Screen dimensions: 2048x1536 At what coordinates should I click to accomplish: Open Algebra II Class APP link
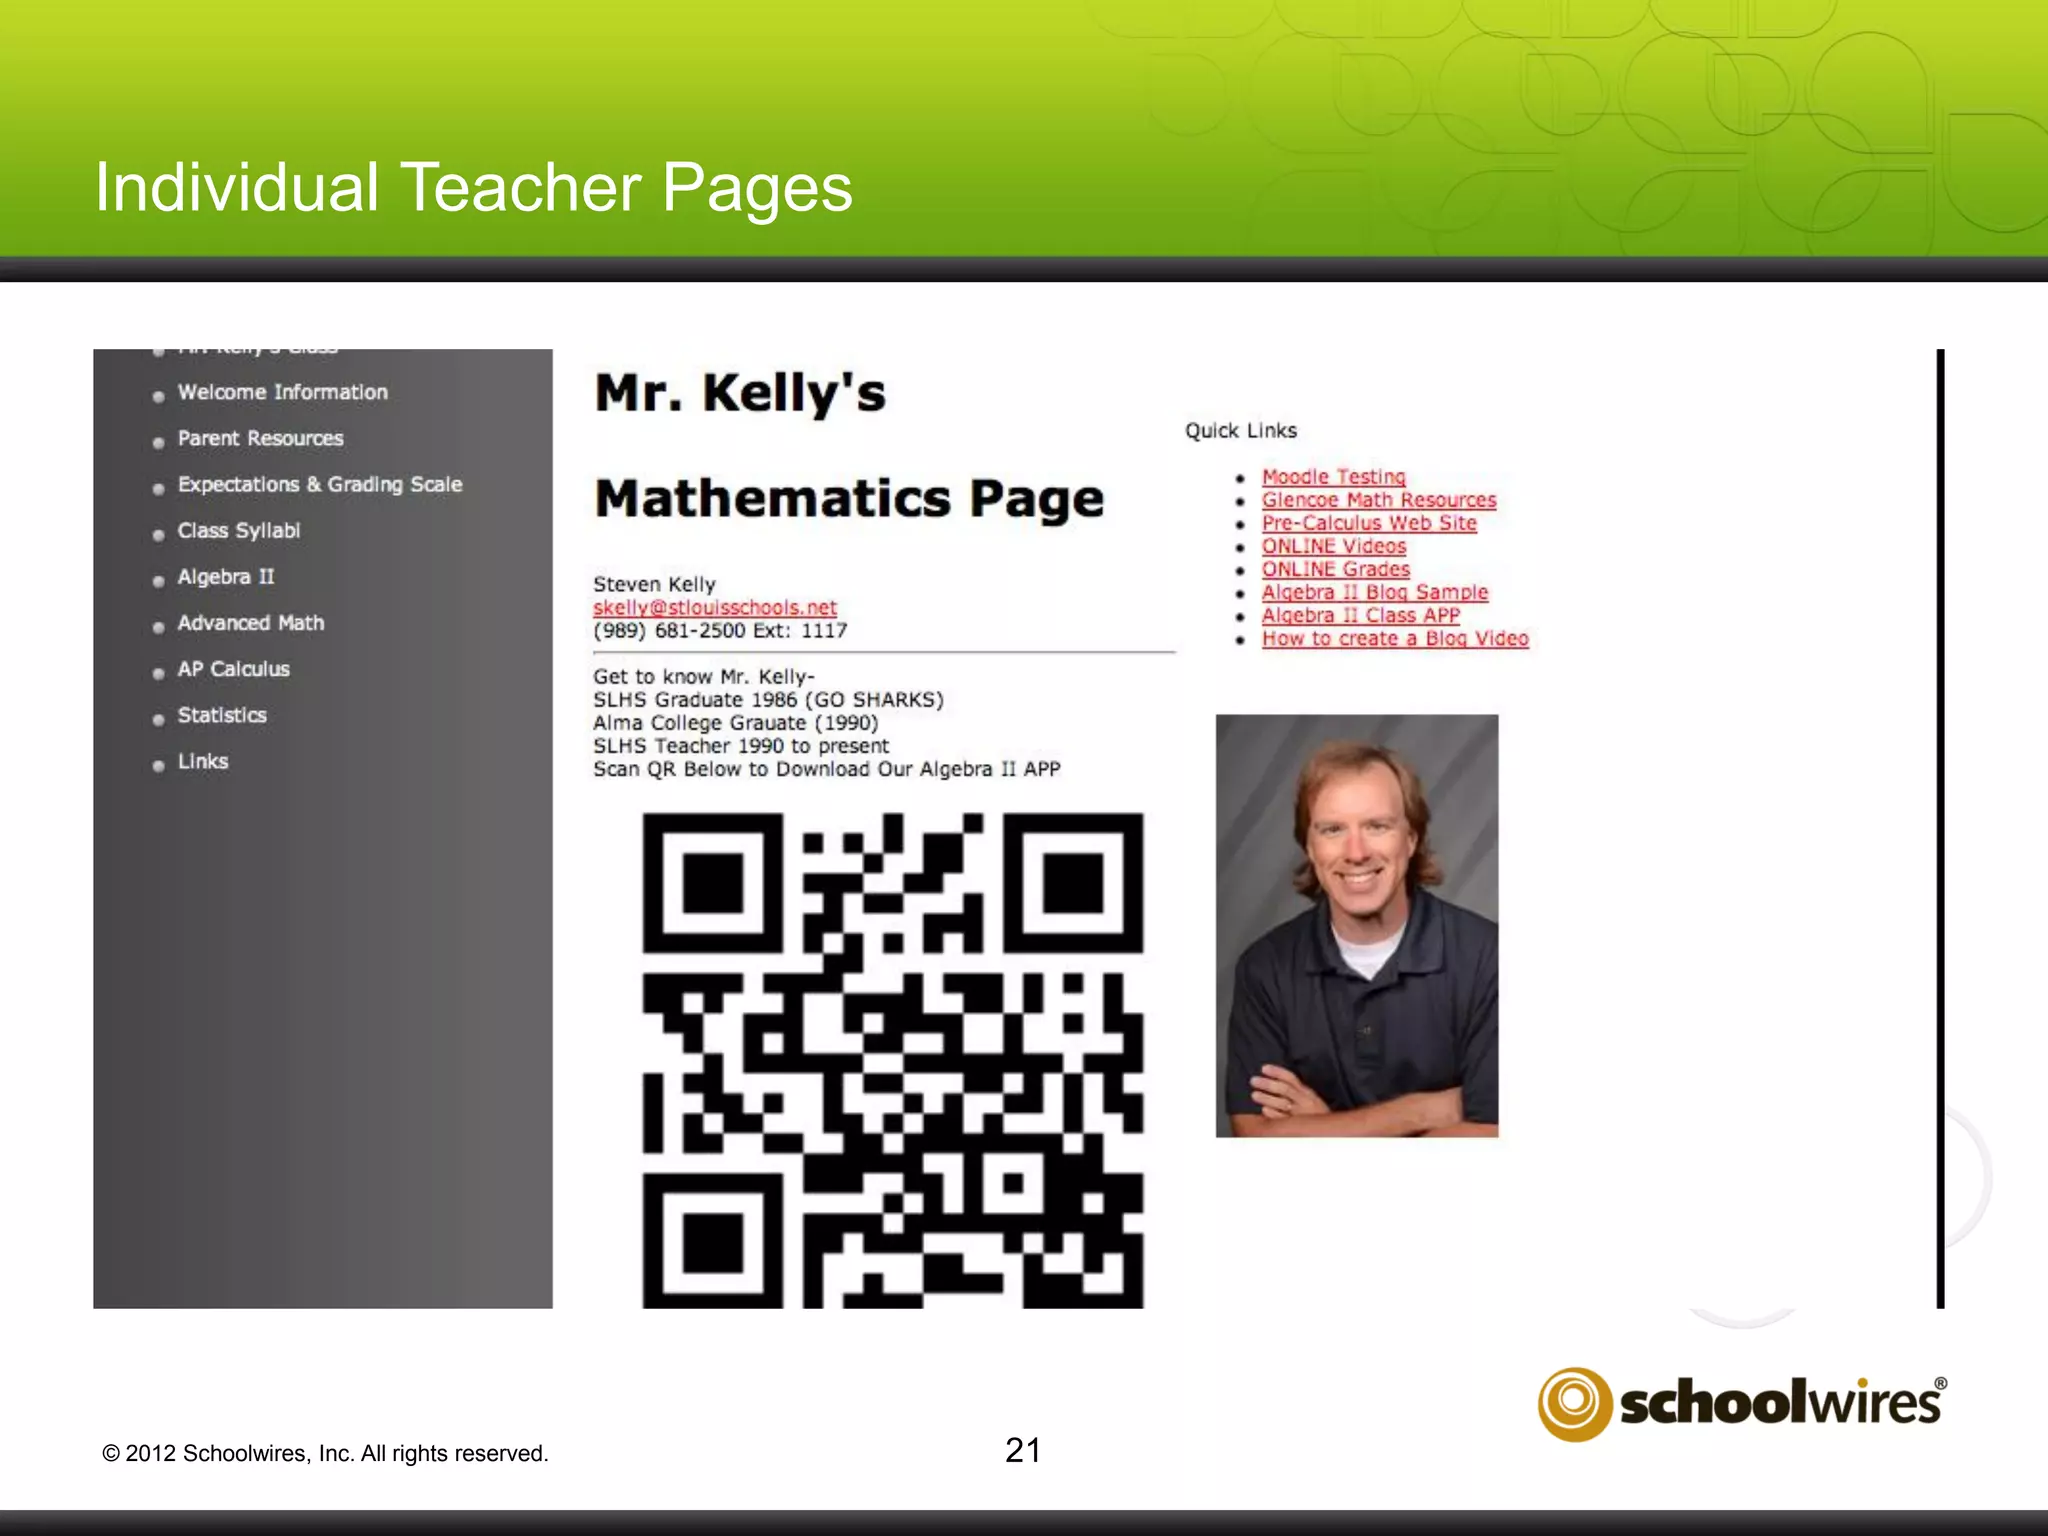click(x=1361, y=615)
